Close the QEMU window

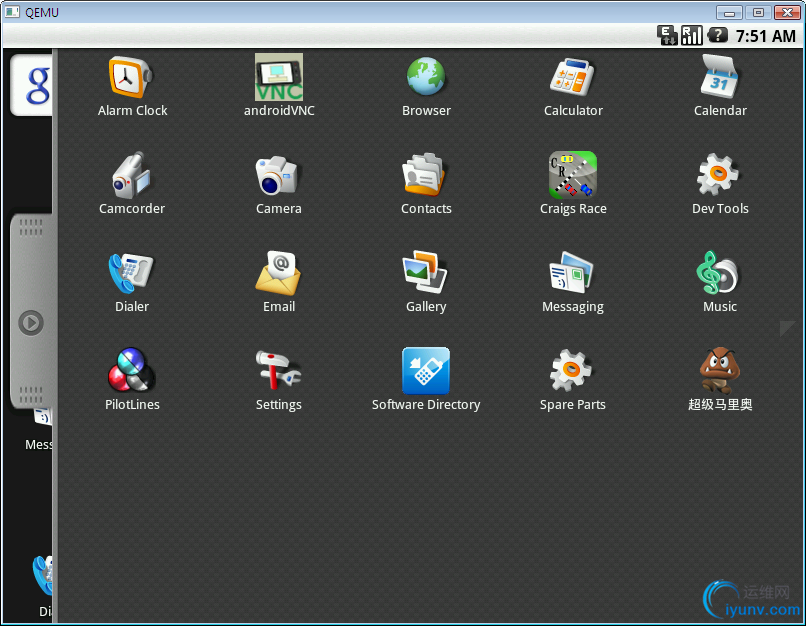(x=786, y=12)
